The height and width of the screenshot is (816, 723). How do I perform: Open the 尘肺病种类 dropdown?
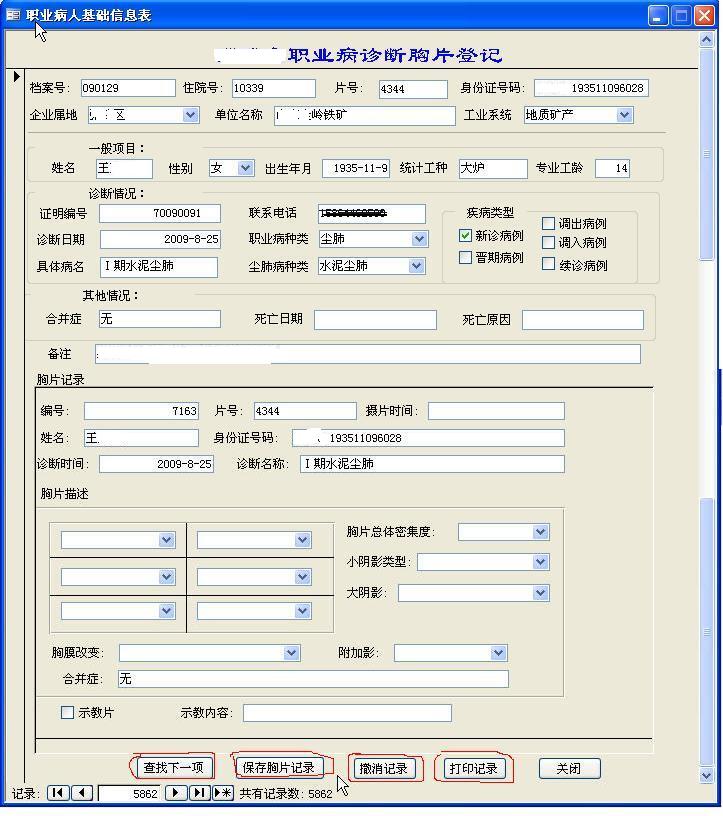(x=416, y=266)
